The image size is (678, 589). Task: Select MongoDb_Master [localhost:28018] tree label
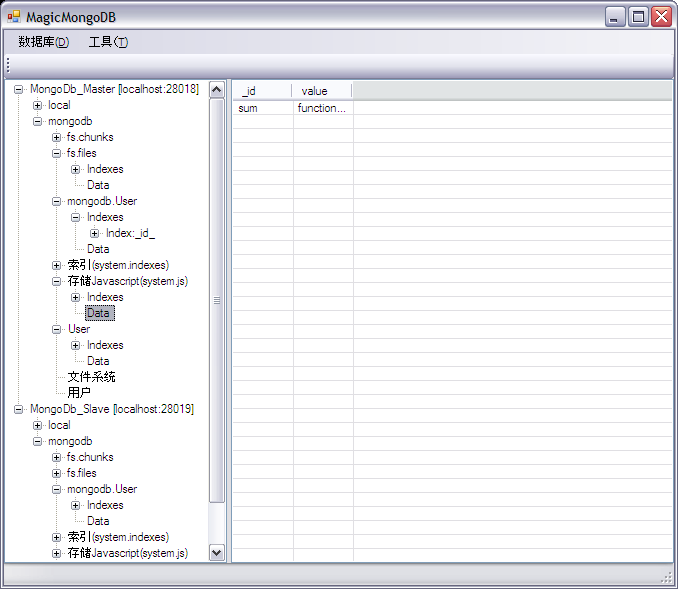[x=114, y=89]
